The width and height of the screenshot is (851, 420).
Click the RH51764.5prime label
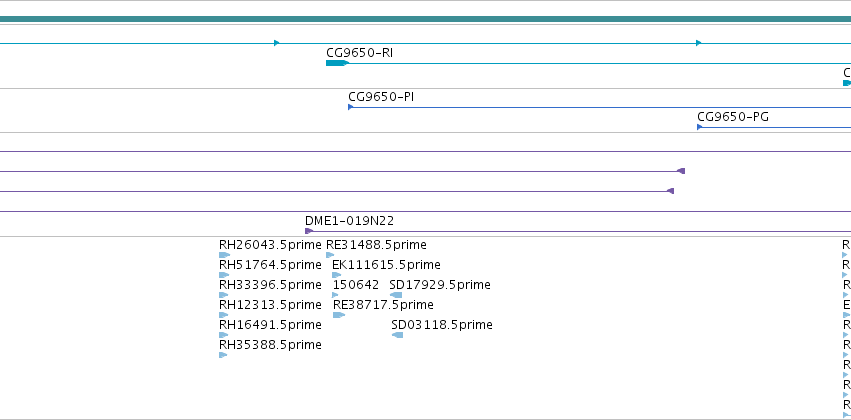tap(270, 265)
